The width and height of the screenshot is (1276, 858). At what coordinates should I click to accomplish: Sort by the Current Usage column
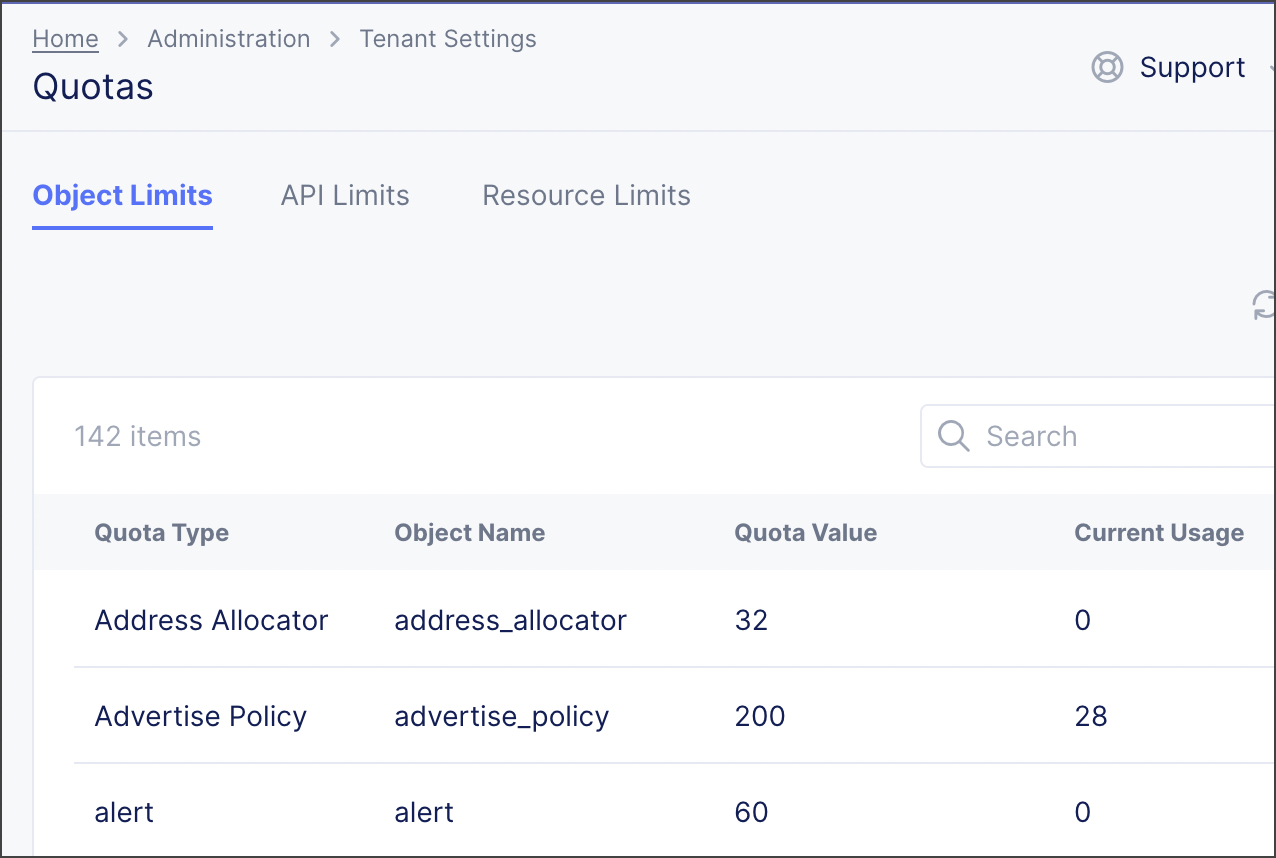click(x=1158, y=532)
